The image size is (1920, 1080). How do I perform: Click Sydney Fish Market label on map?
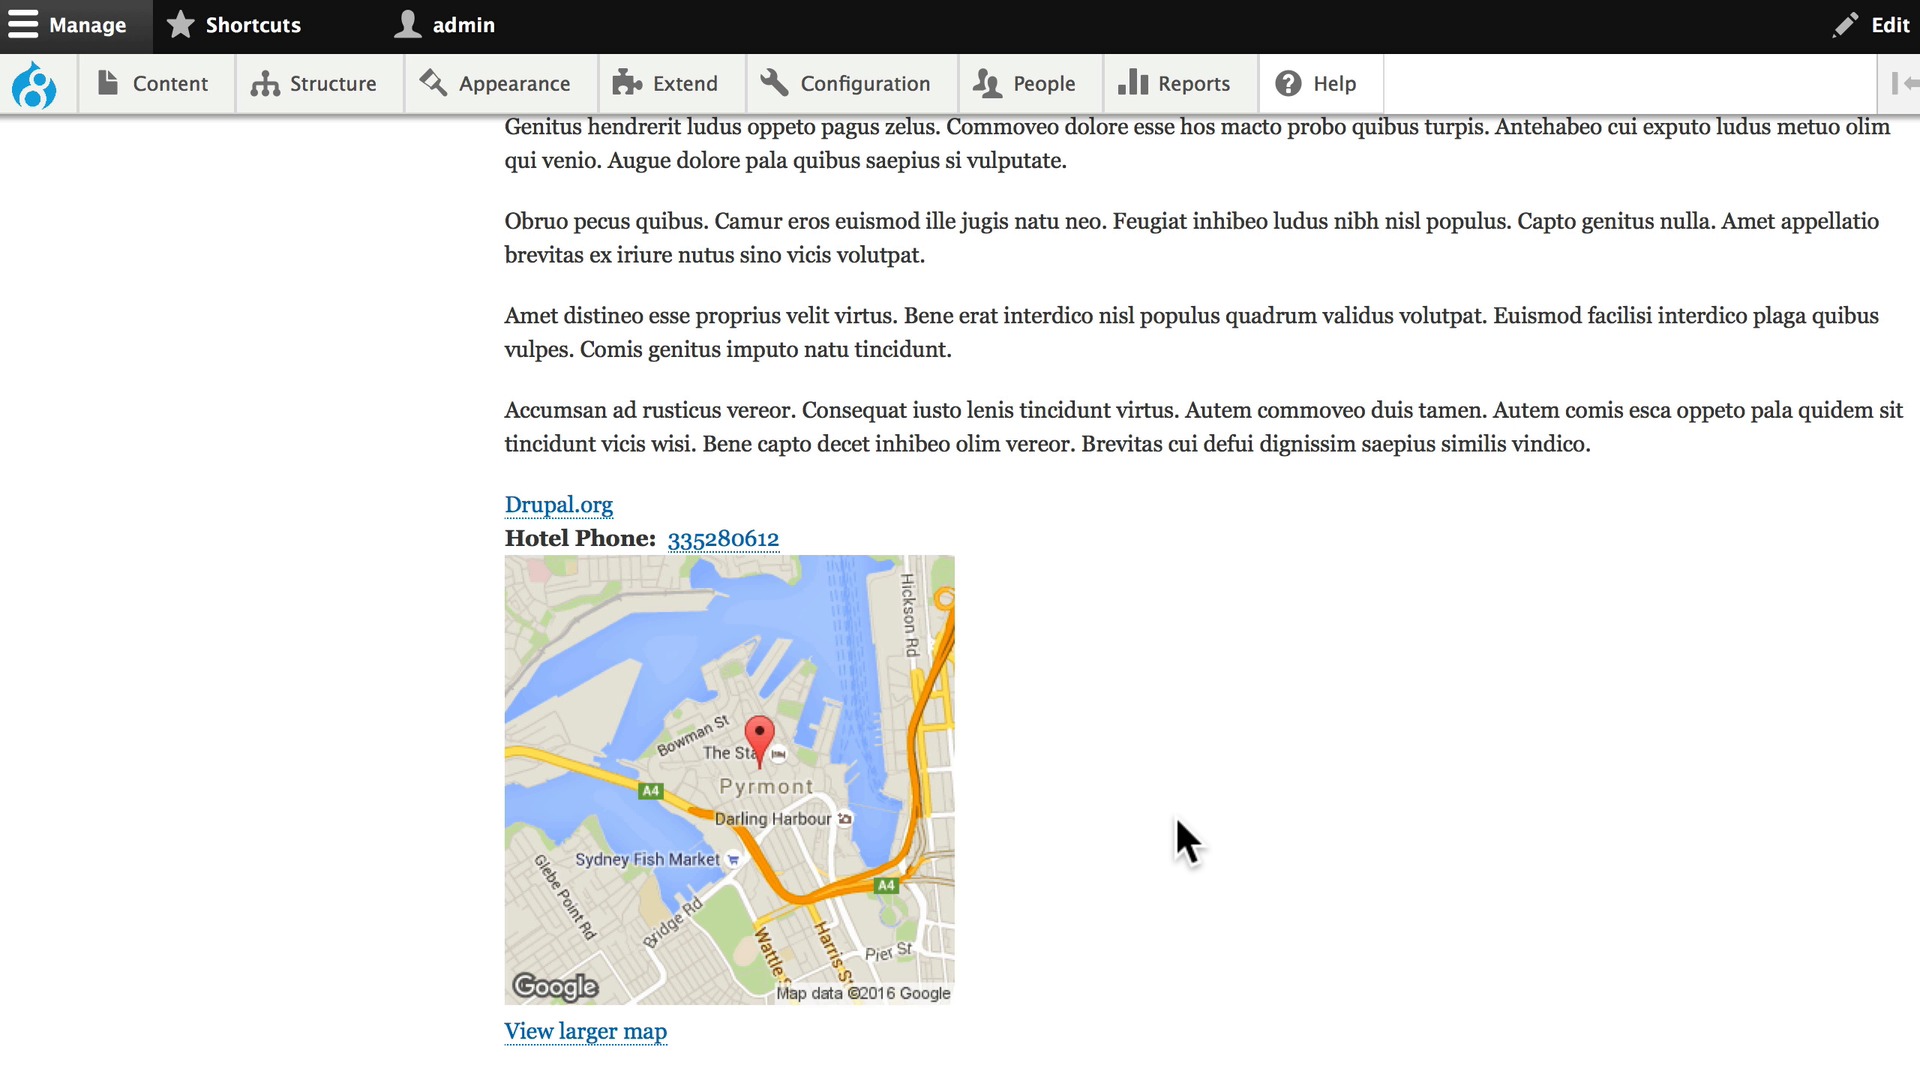(647, 859)
